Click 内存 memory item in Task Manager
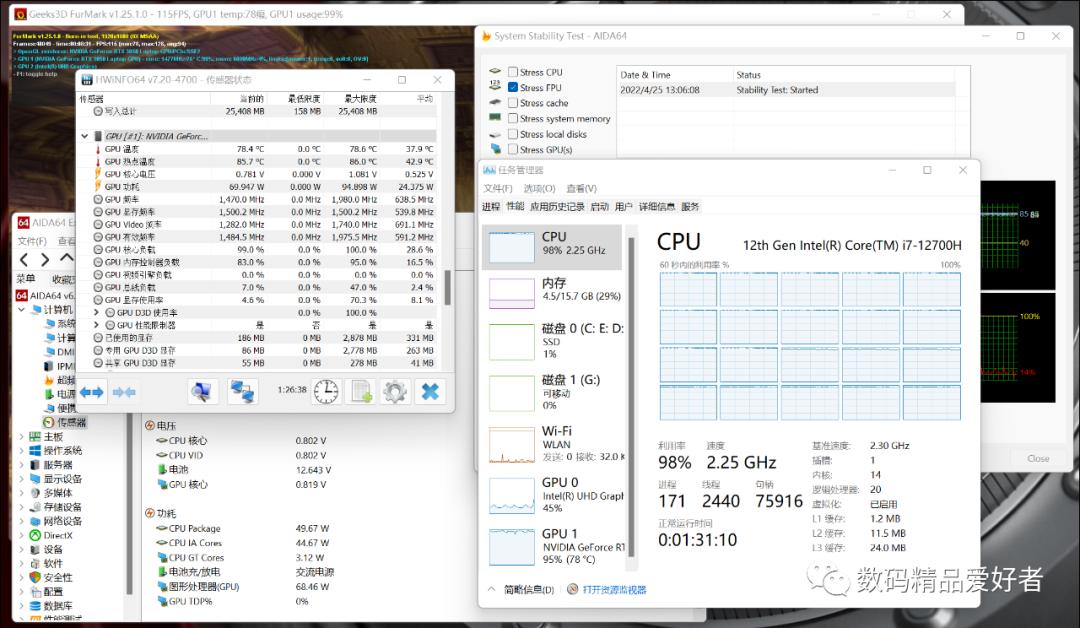Screen dimensions: 1080x628 click(x=552, y=291)
